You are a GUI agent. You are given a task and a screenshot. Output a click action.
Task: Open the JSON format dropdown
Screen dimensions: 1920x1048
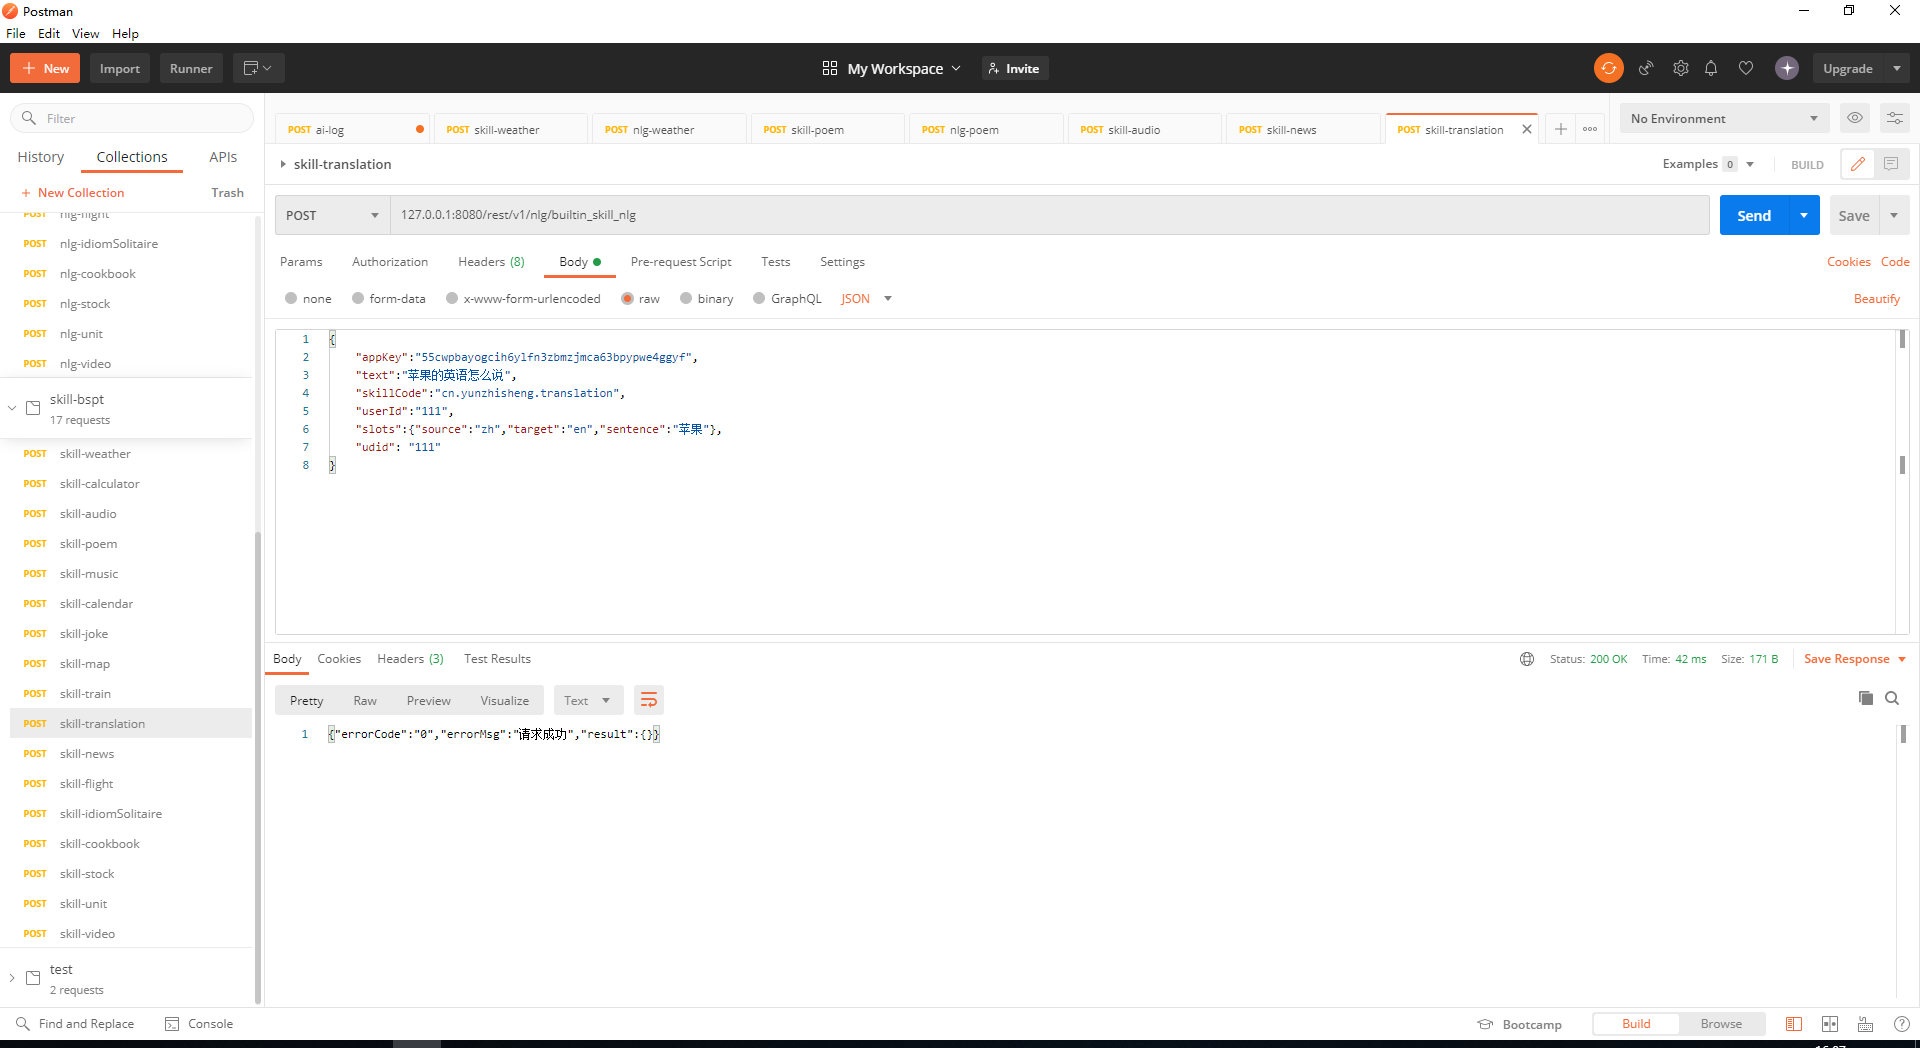point(866,299)
